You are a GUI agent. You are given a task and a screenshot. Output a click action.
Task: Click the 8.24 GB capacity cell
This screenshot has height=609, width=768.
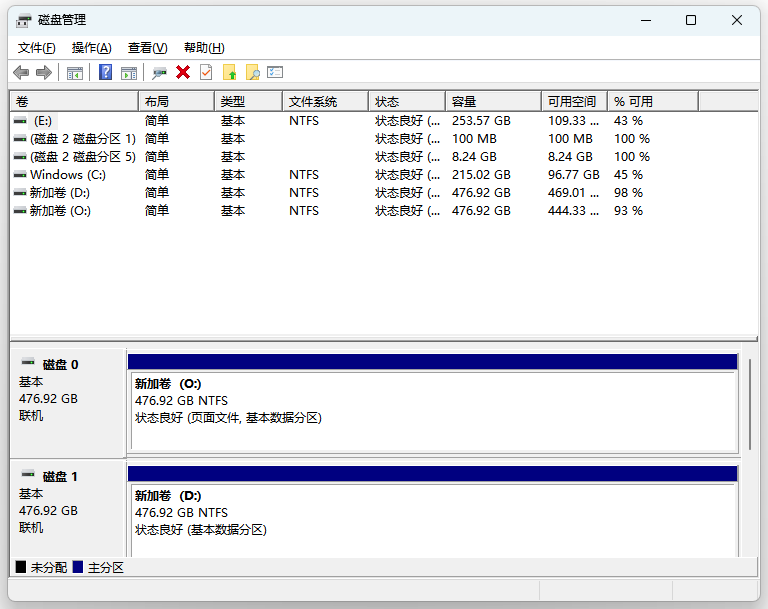(474, 157)
